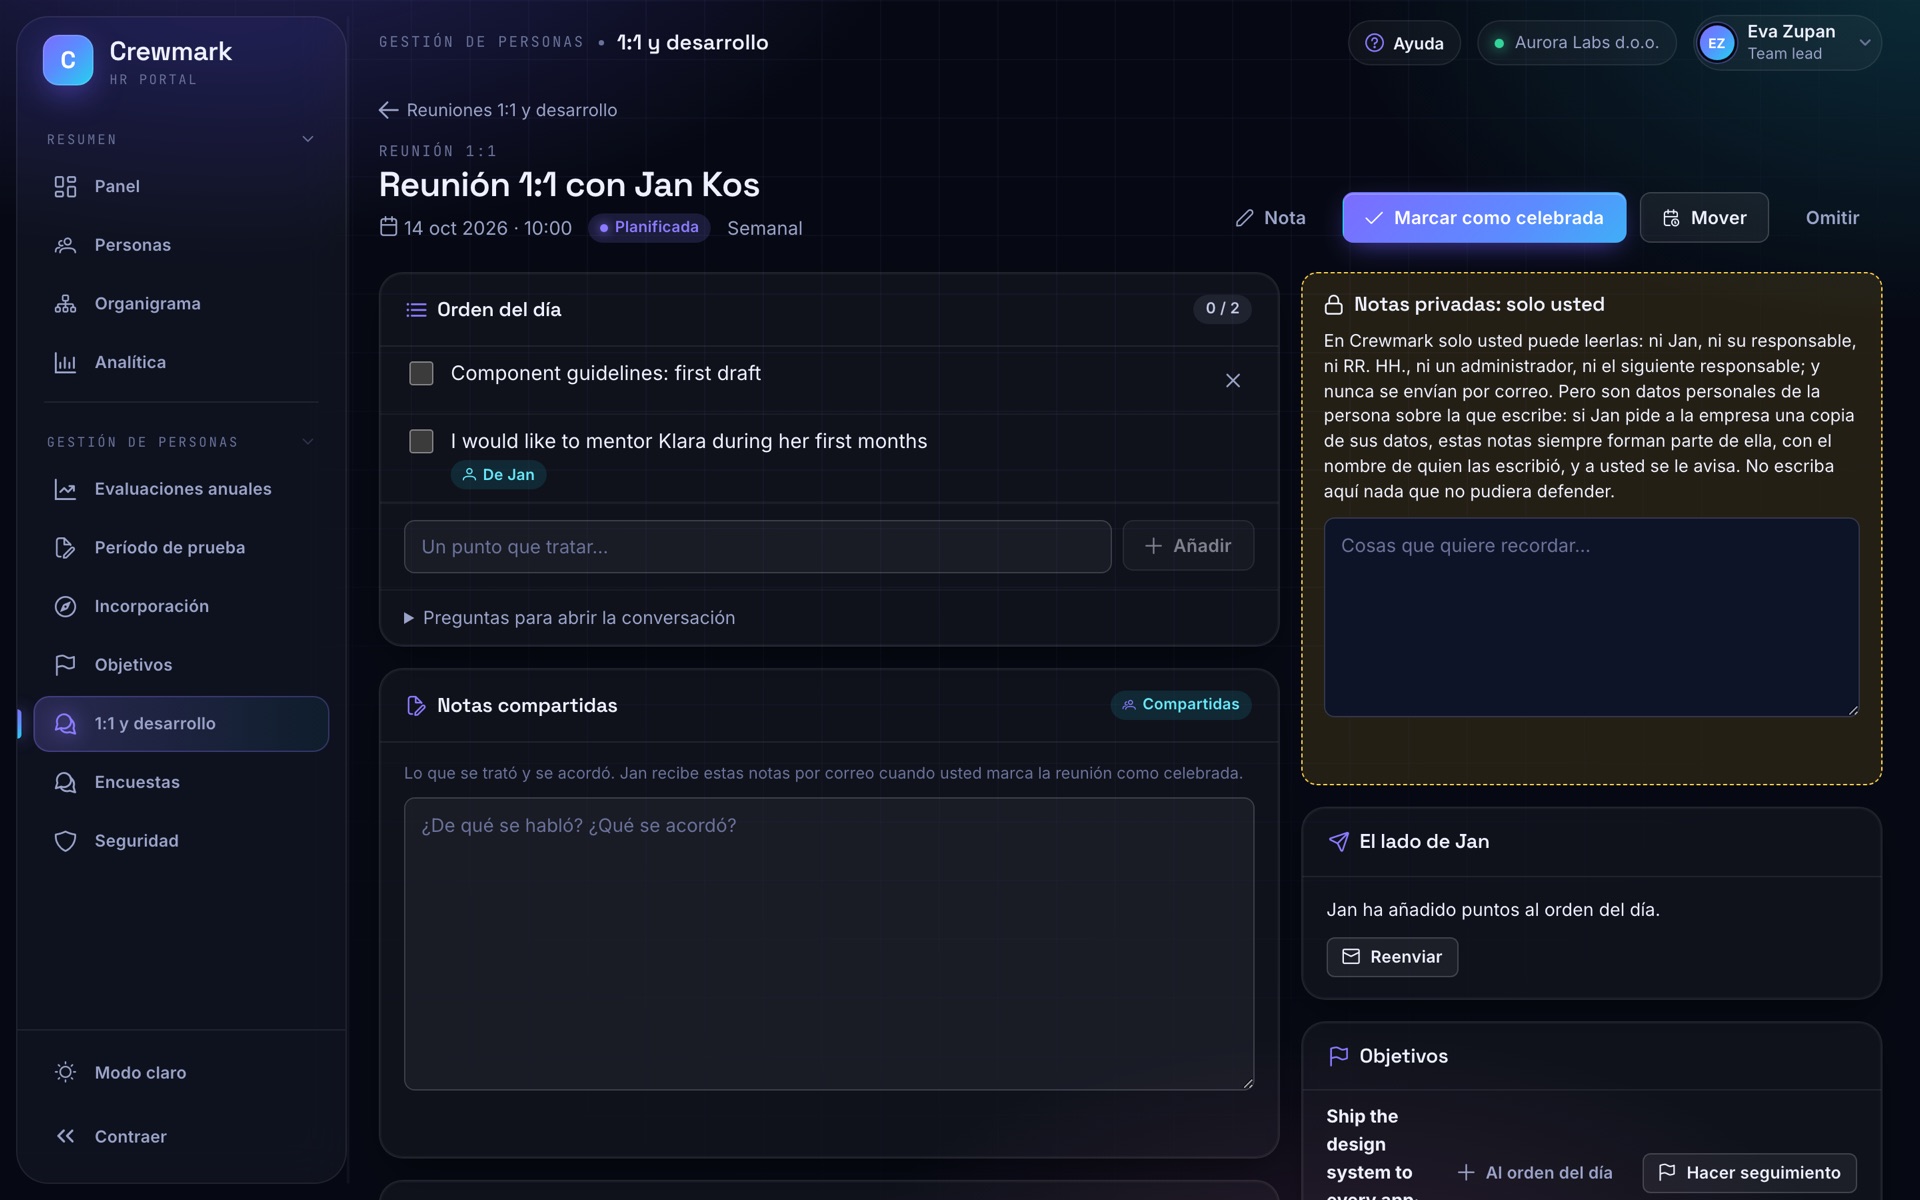This screenshot has width=1920, height=1200.
Task: Click the EZ avatar
Action: click(x=1717, y=43)
